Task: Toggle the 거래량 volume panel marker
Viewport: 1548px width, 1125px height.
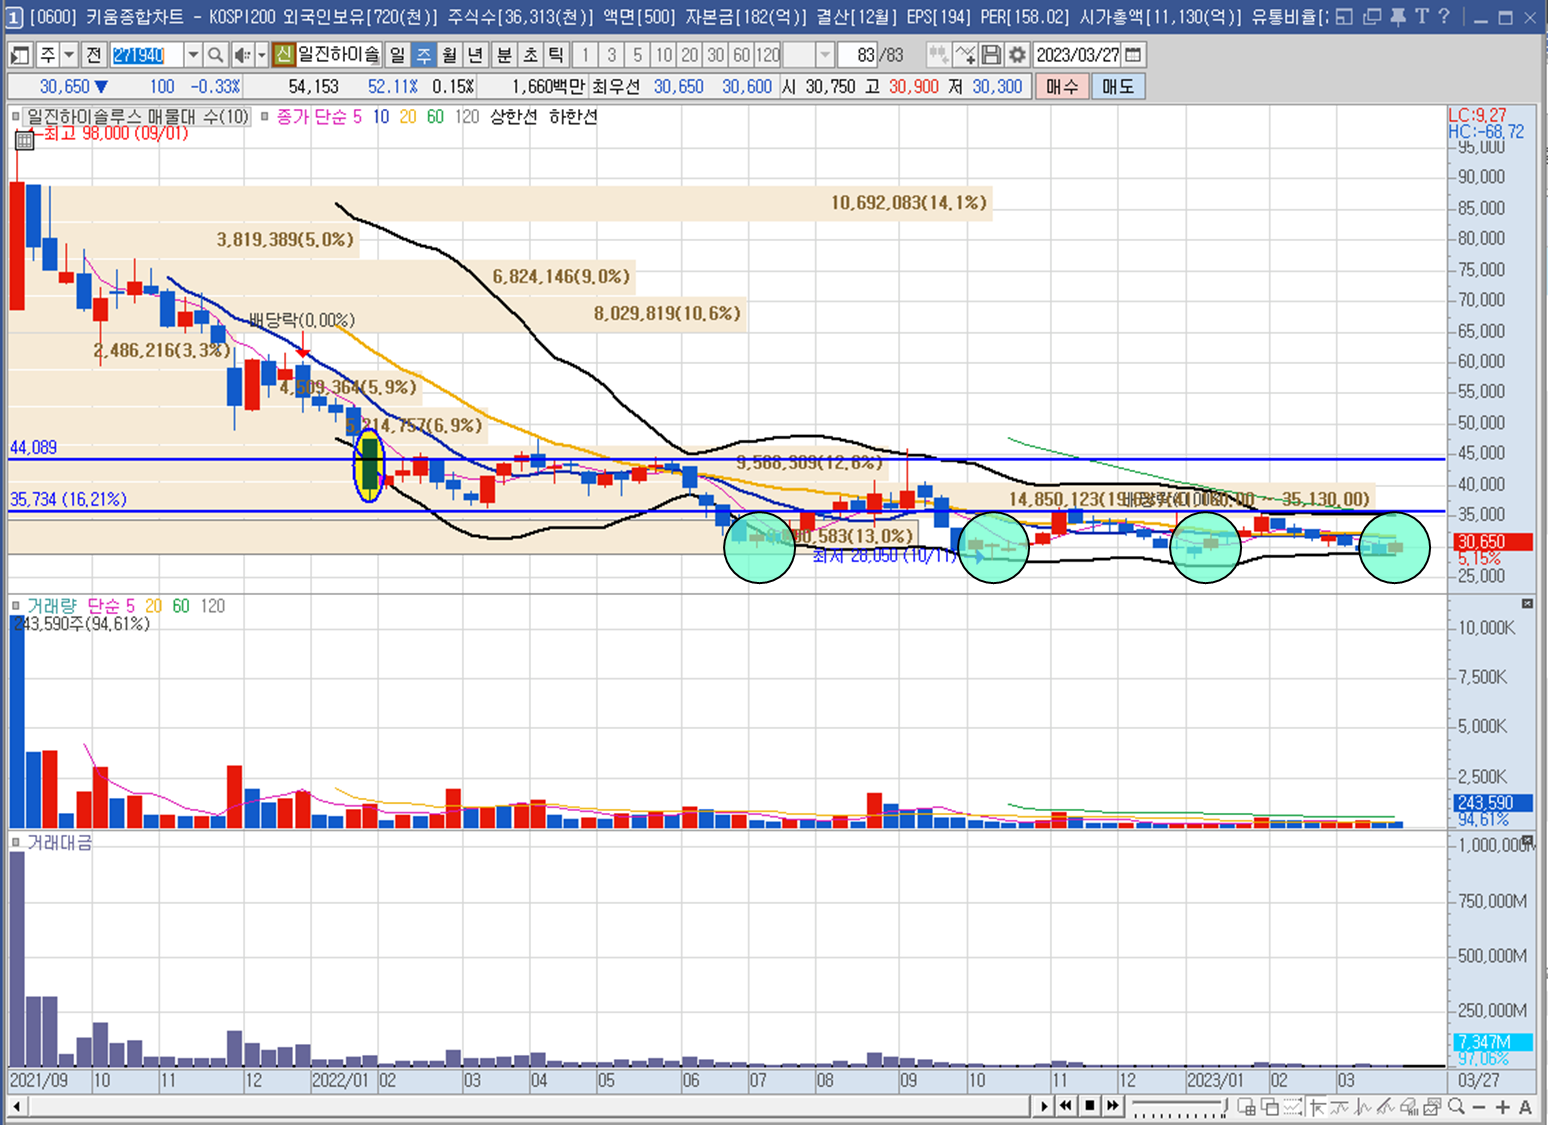Action: click(x=16, y=605)
